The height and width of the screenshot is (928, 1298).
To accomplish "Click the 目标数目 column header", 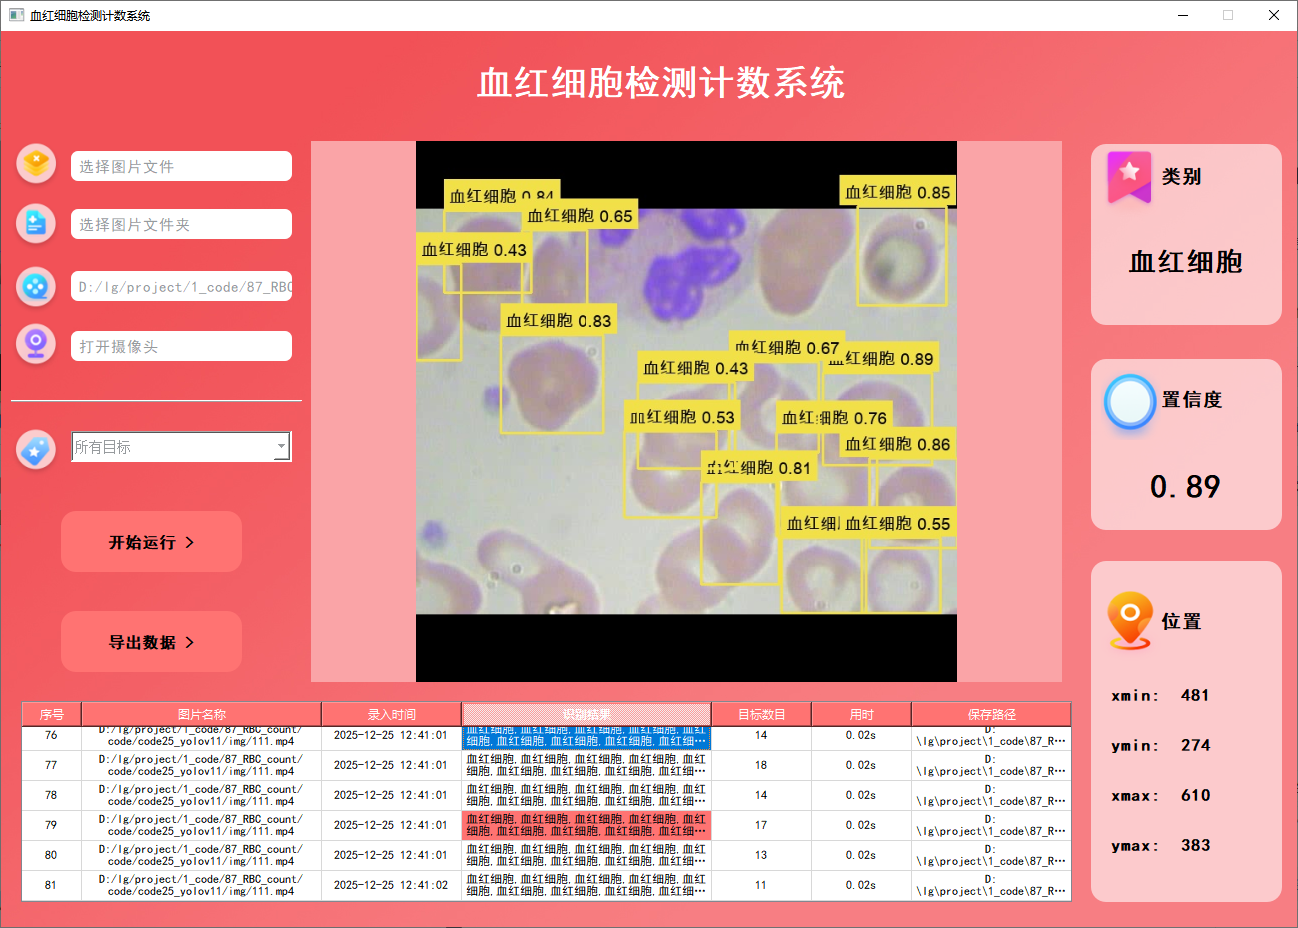I will [x=761, y=714].
